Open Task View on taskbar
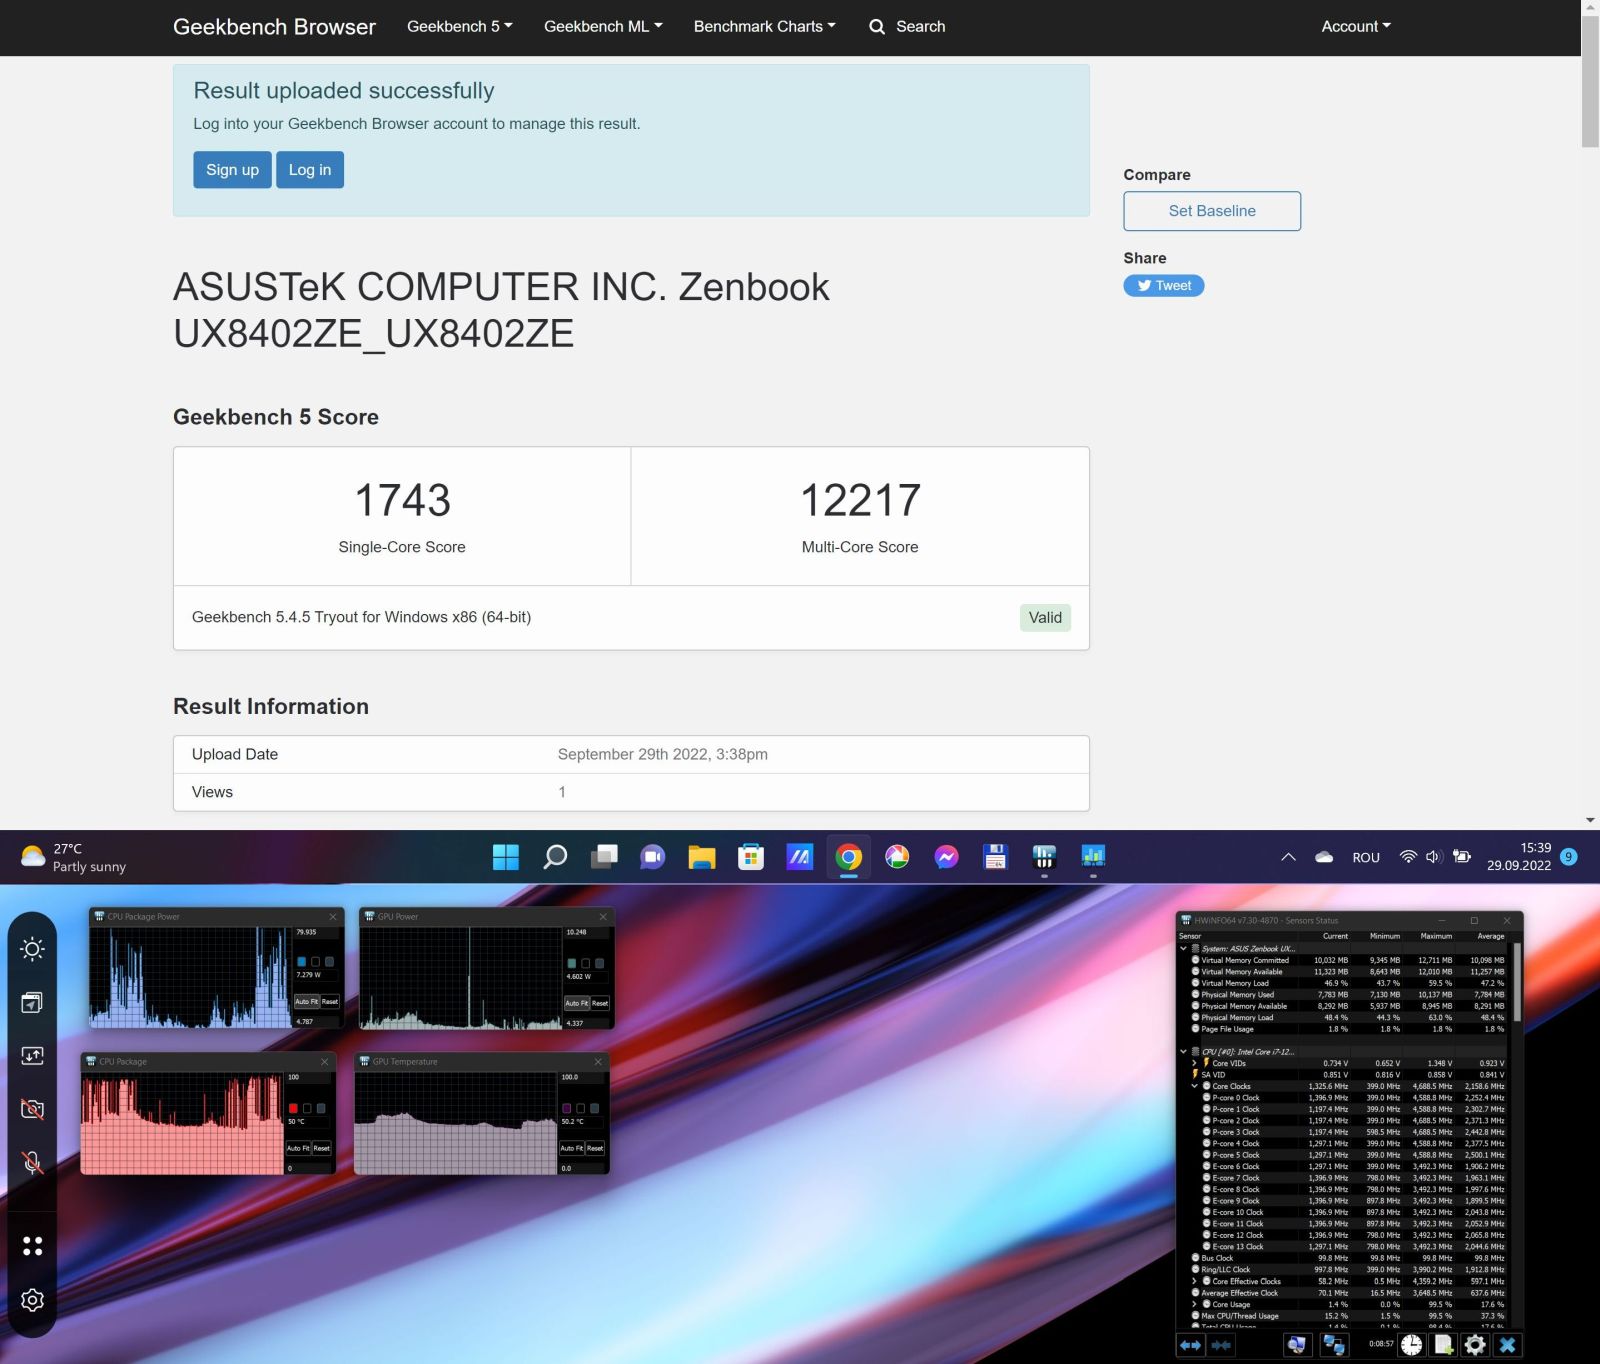 click(604, 857)
